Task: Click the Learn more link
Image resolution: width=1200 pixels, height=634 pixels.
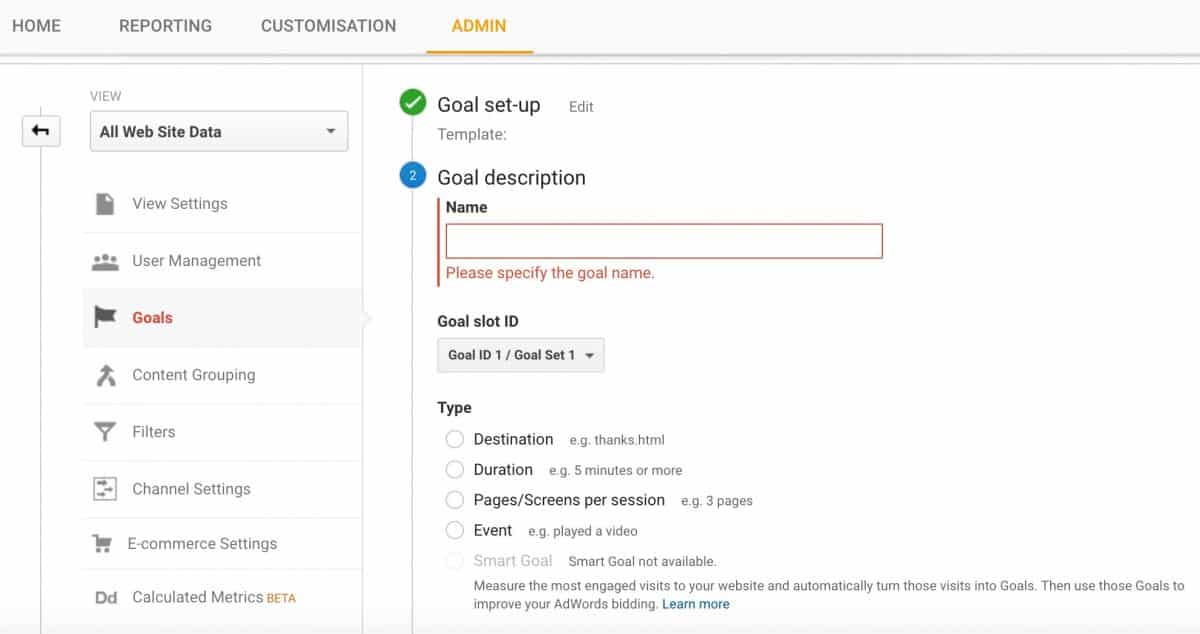Action: click(696, 604)
